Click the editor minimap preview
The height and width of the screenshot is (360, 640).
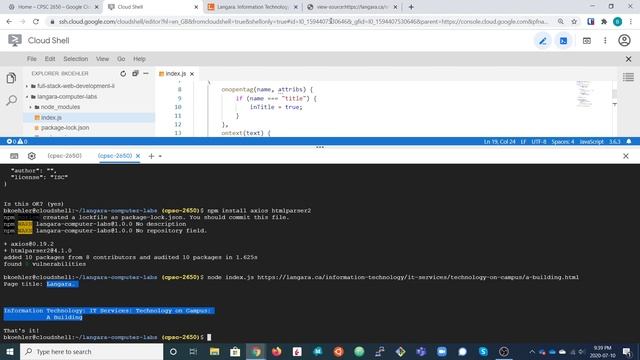584,94
